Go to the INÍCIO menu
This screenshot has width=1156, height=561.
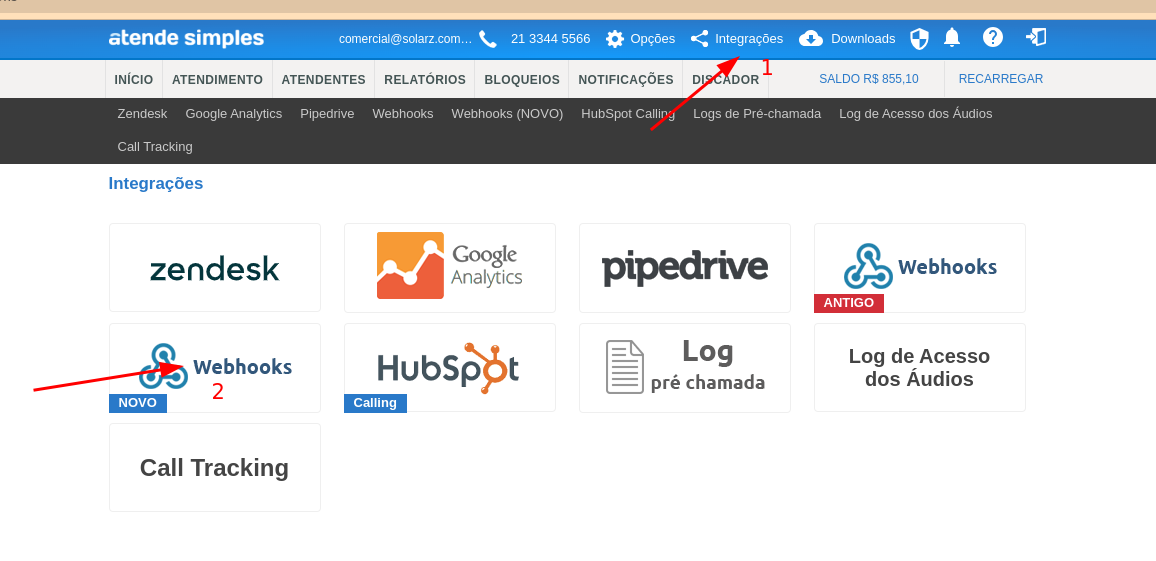pyautogui.click(x=134, y=80)
